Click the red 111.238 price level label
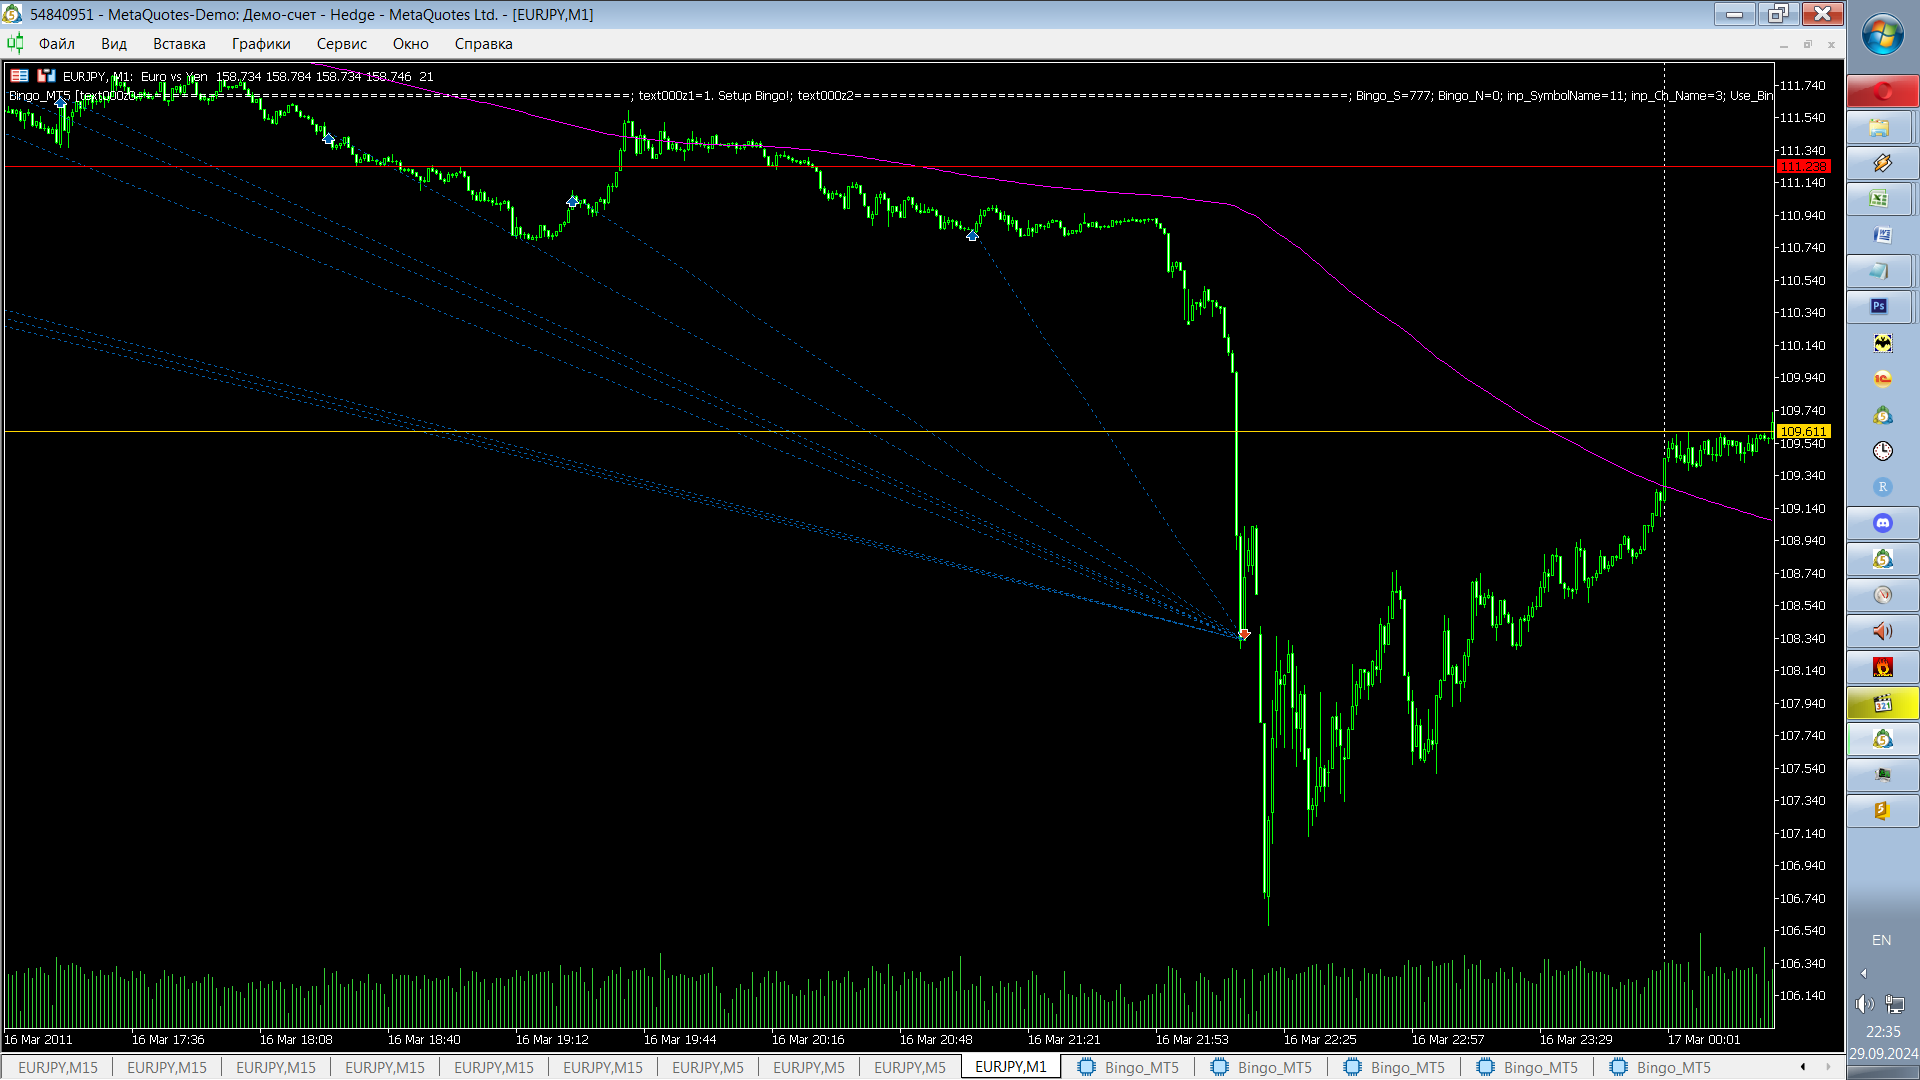This screenshot has height=1080, width=1920. pyautogui.click(x=1803, y=167)
